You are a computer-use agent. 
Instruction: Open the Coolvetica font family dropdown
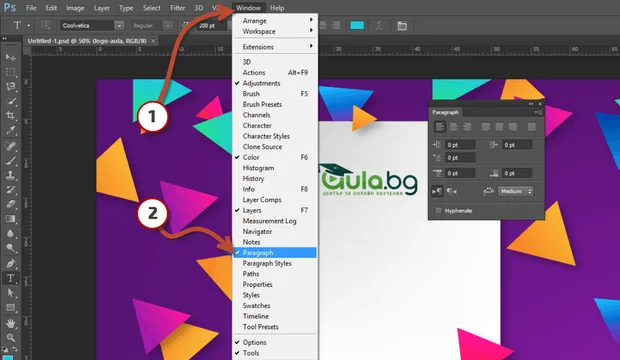click(92, 25)
